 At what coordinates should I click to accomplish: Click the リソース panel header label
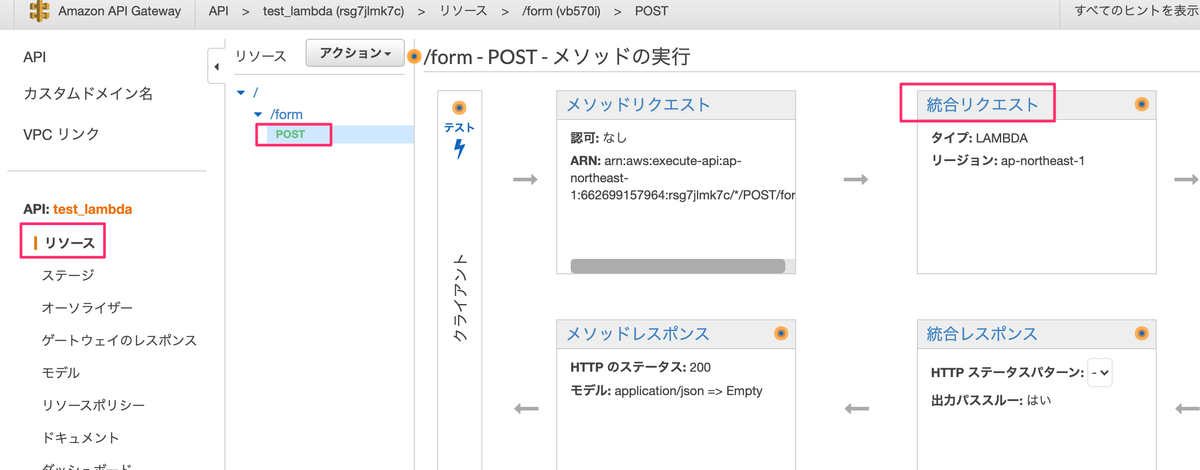pos(260,56)
